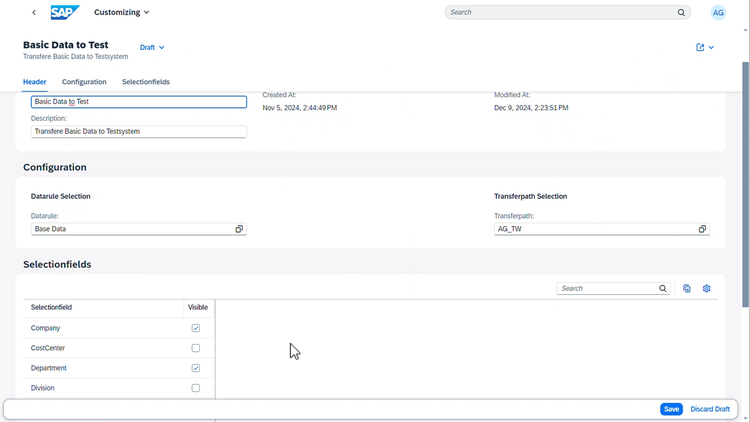Image resolution: width=750 pixels, height=422 pixels.
Task: Open Transferpath value help icon
Action: [702, 229]
